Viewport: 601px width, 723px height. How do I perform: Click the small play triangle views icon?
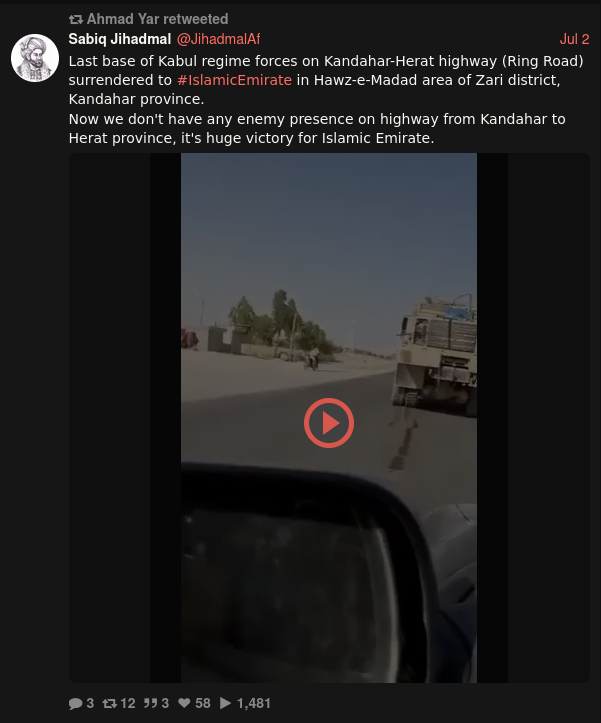click(x=226, y=703)
